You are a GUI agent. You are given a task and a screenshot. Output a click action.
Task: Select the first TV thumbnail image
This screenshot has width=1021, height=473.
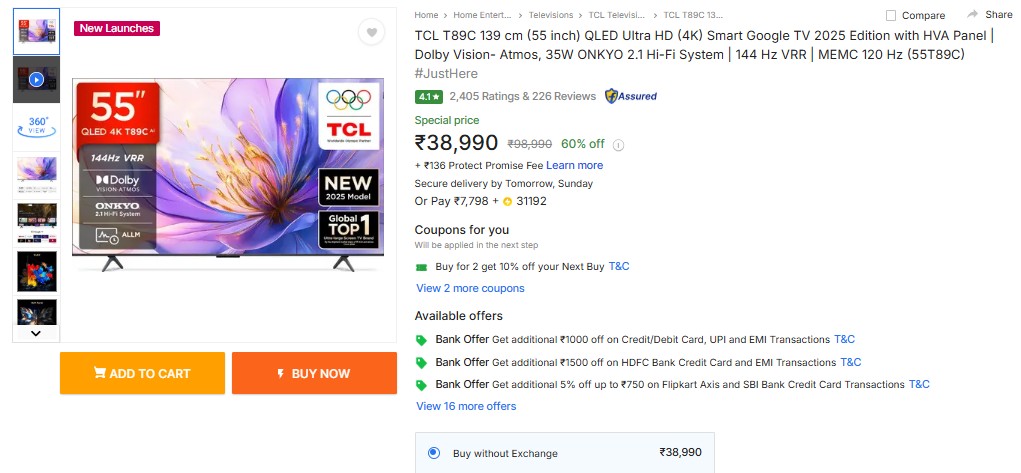tap(36, 31)
